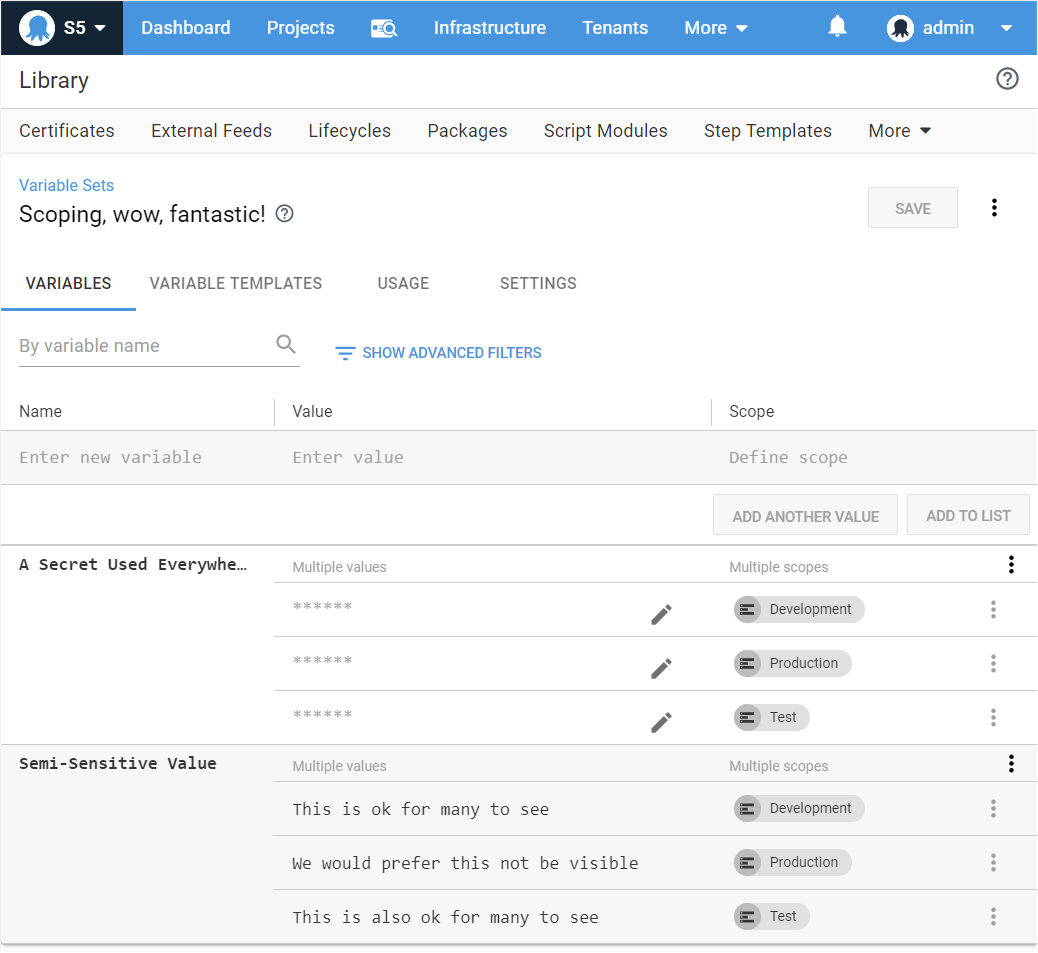Expand the More menu in Library navigation

[899, 131]
